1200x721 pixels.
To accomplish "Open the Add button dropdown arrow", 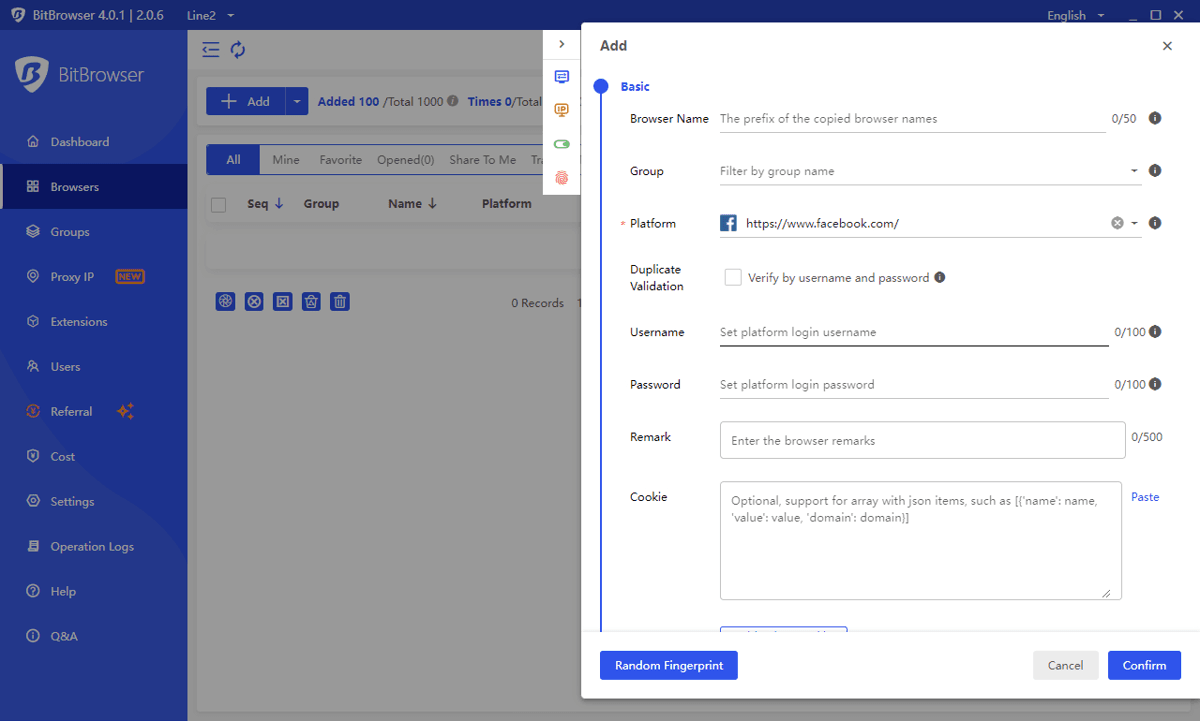I will [298, 101].
